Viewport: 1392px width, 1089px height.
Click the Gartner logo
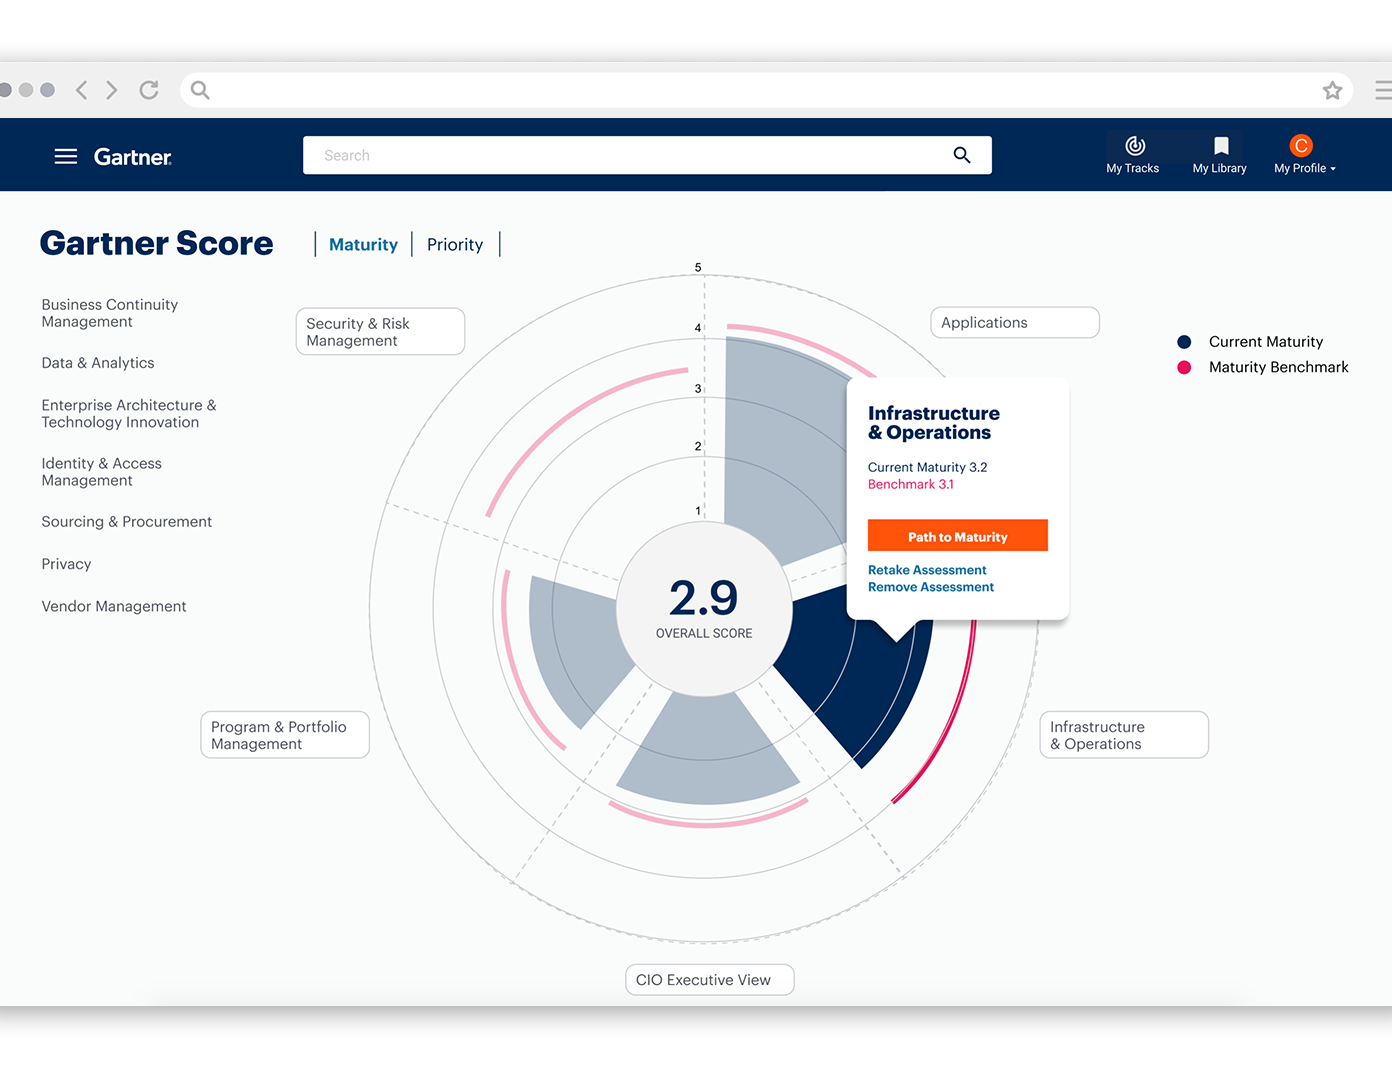[x=133, y=157]
